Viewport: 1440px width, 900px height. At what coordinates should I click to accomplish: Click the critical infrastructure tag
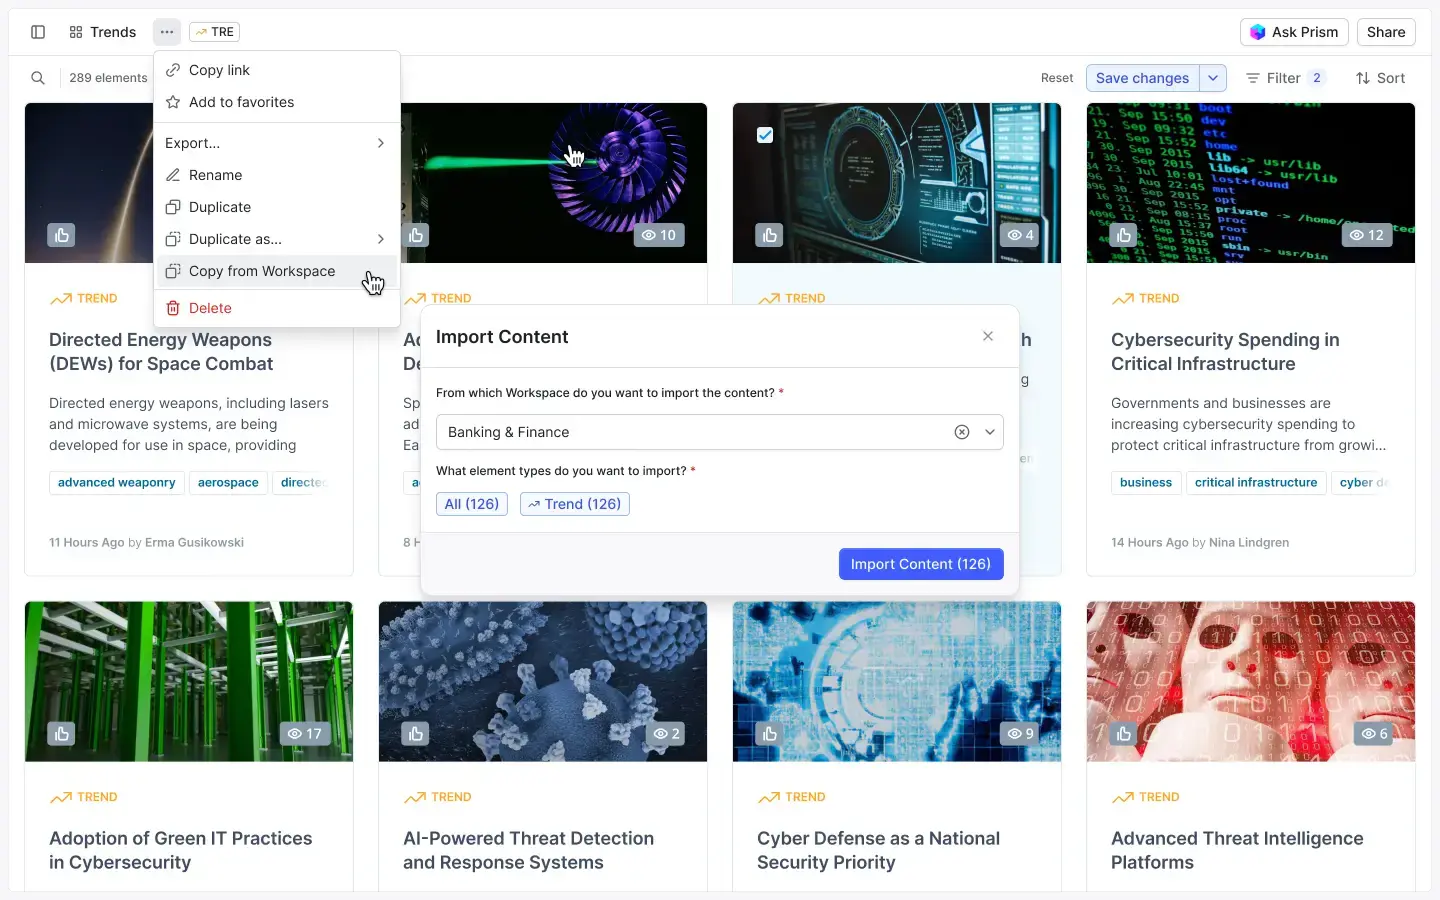click(x=1256, y=483)
